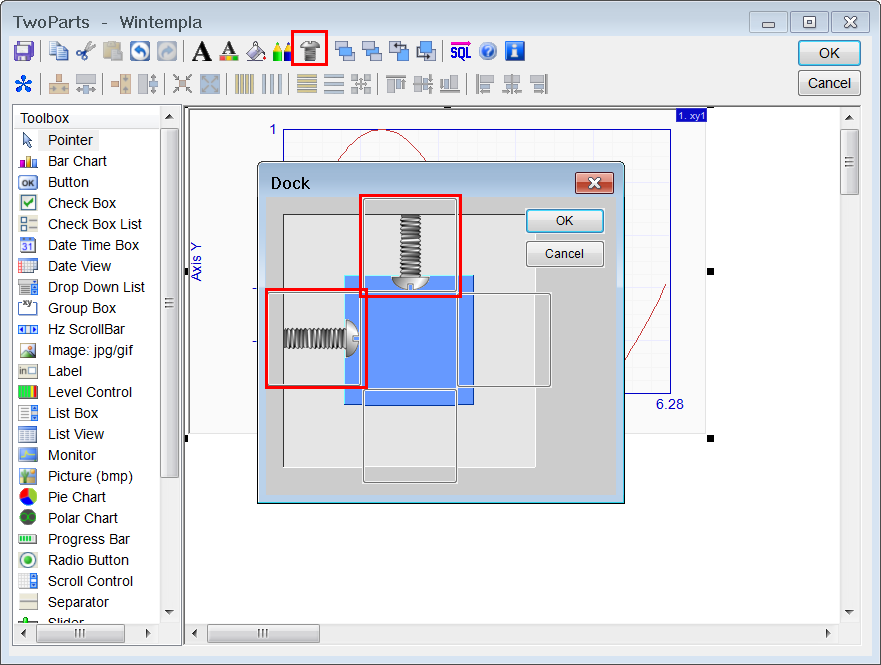The height and width of the screenshot is (665, 881).
Task: Click the main Wintempla Cancel button
Action: [x=829, y=83]
